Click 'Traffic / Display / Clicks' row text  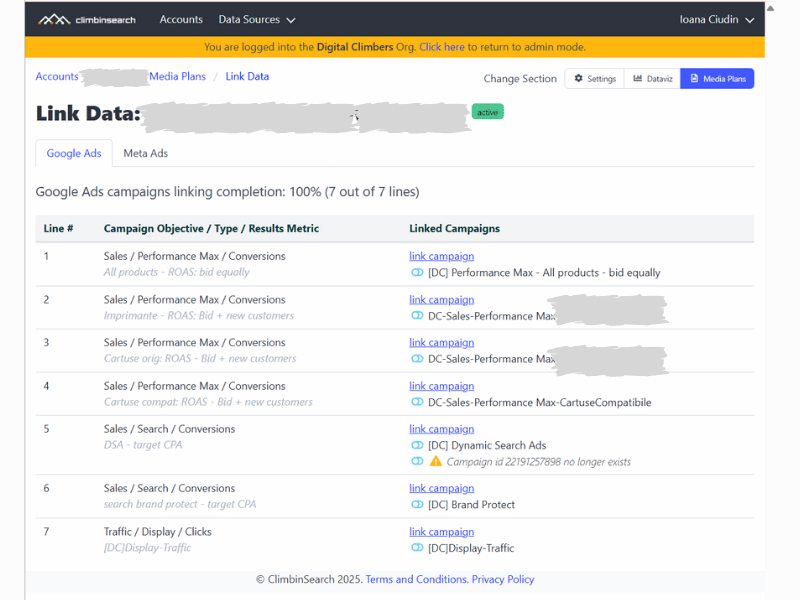(158, 532)
